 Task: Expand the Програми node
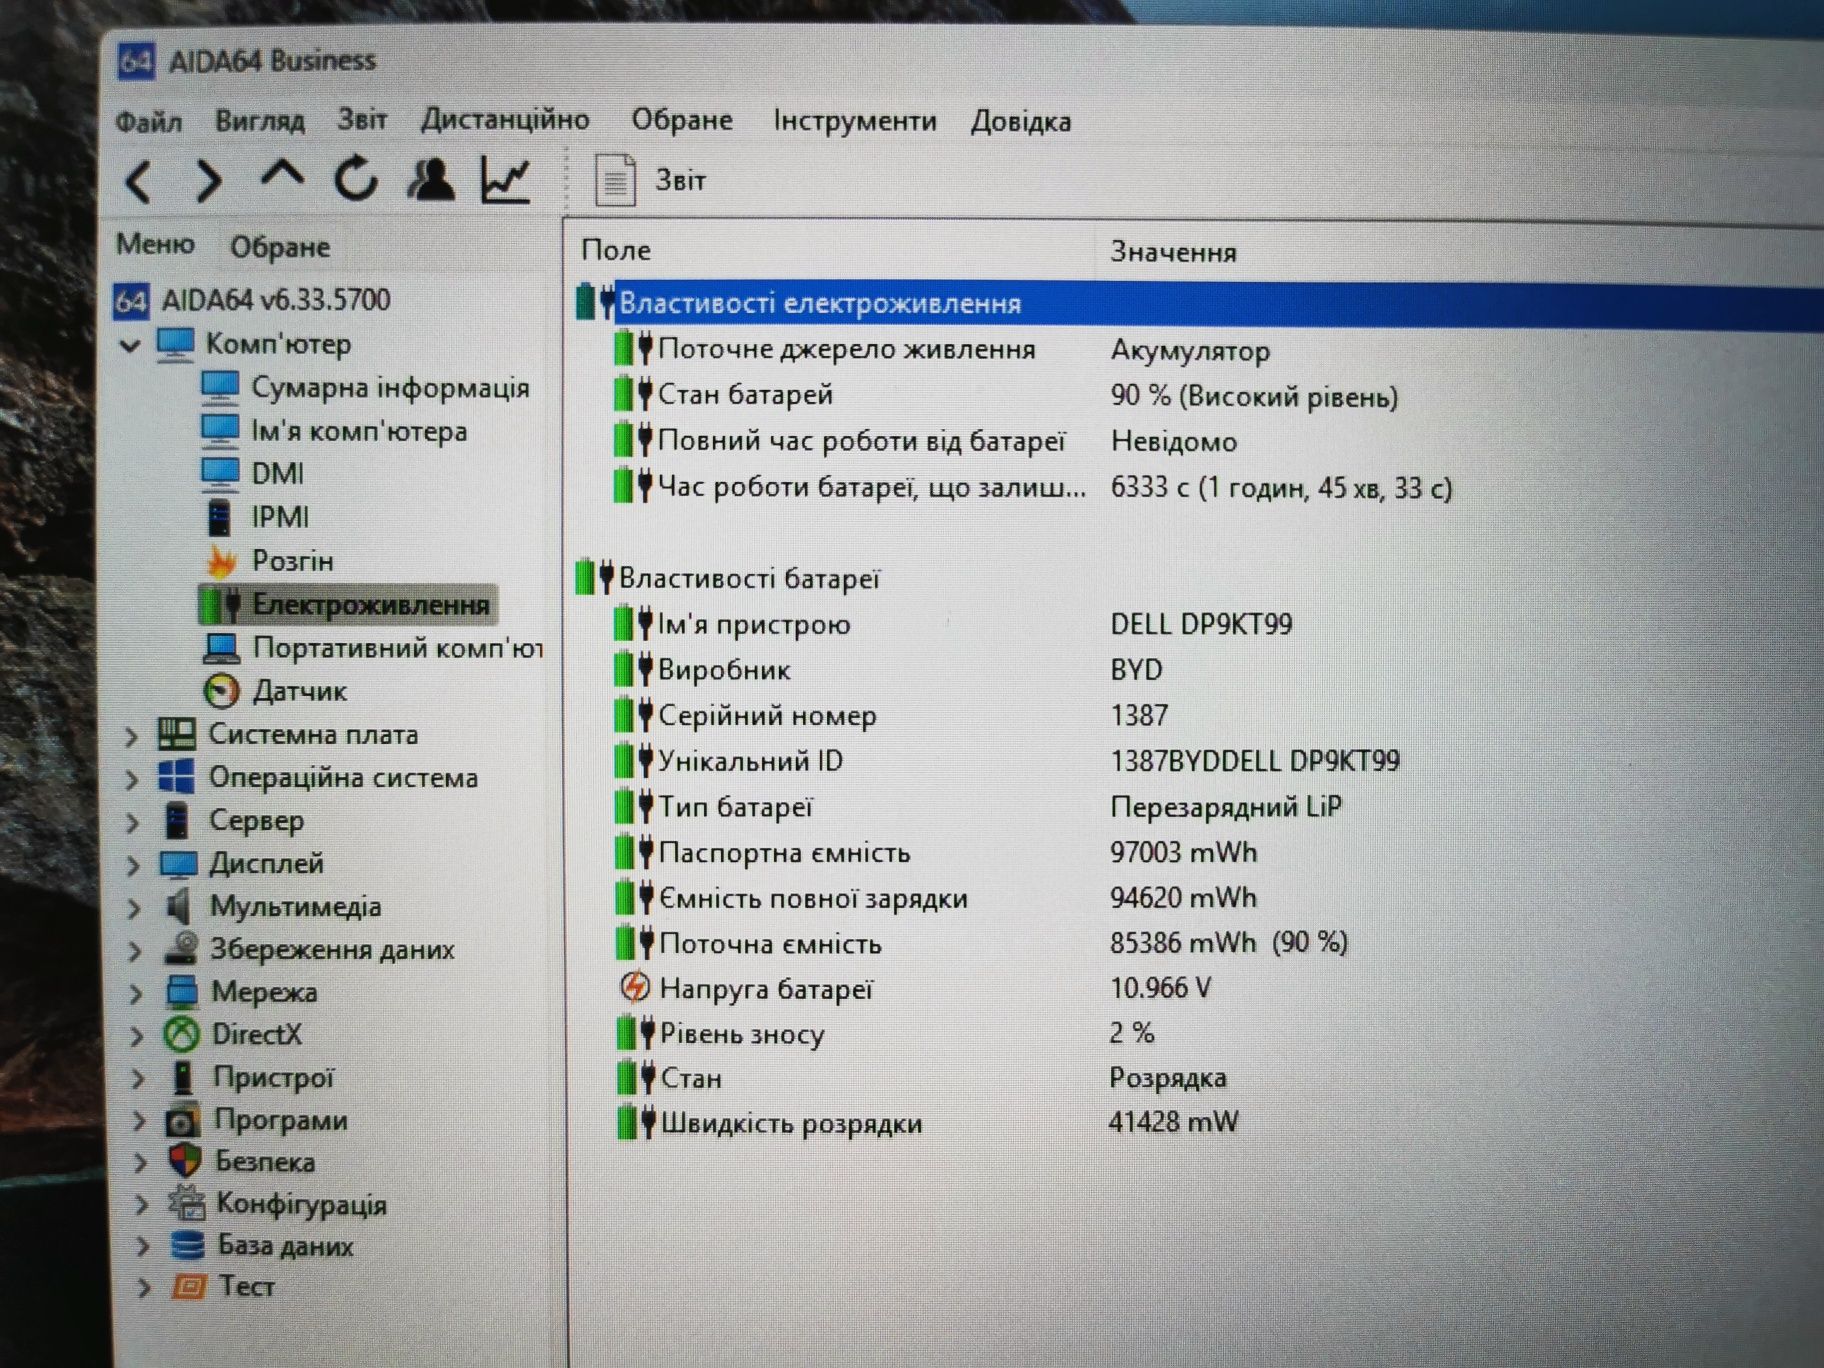[139, 1122]
